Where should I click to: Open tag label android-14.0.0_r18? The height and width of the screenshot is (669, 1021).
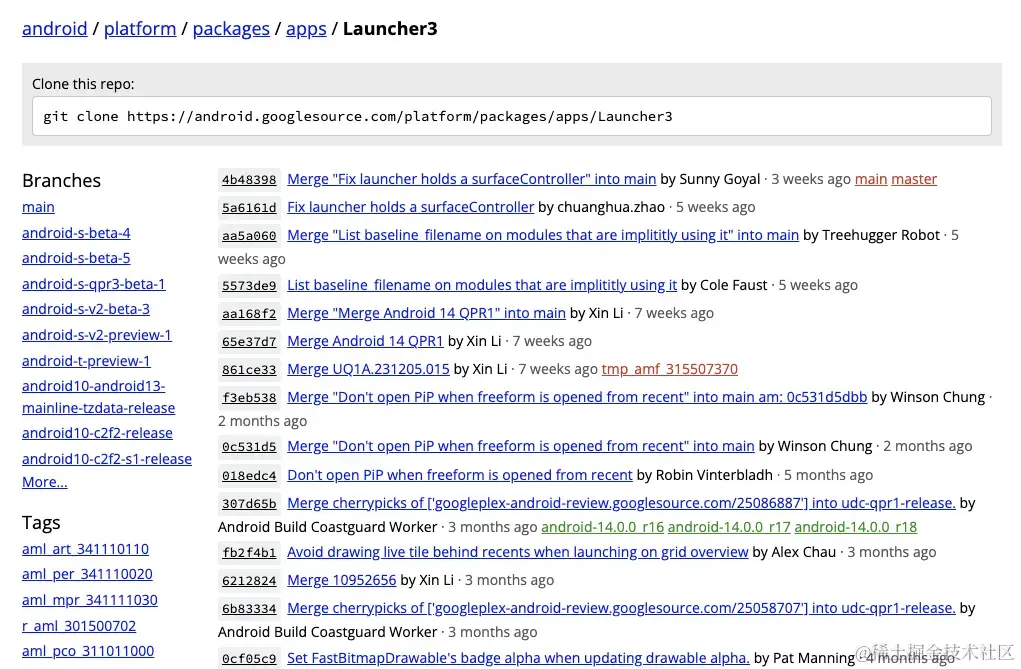[x=856, y=527]
